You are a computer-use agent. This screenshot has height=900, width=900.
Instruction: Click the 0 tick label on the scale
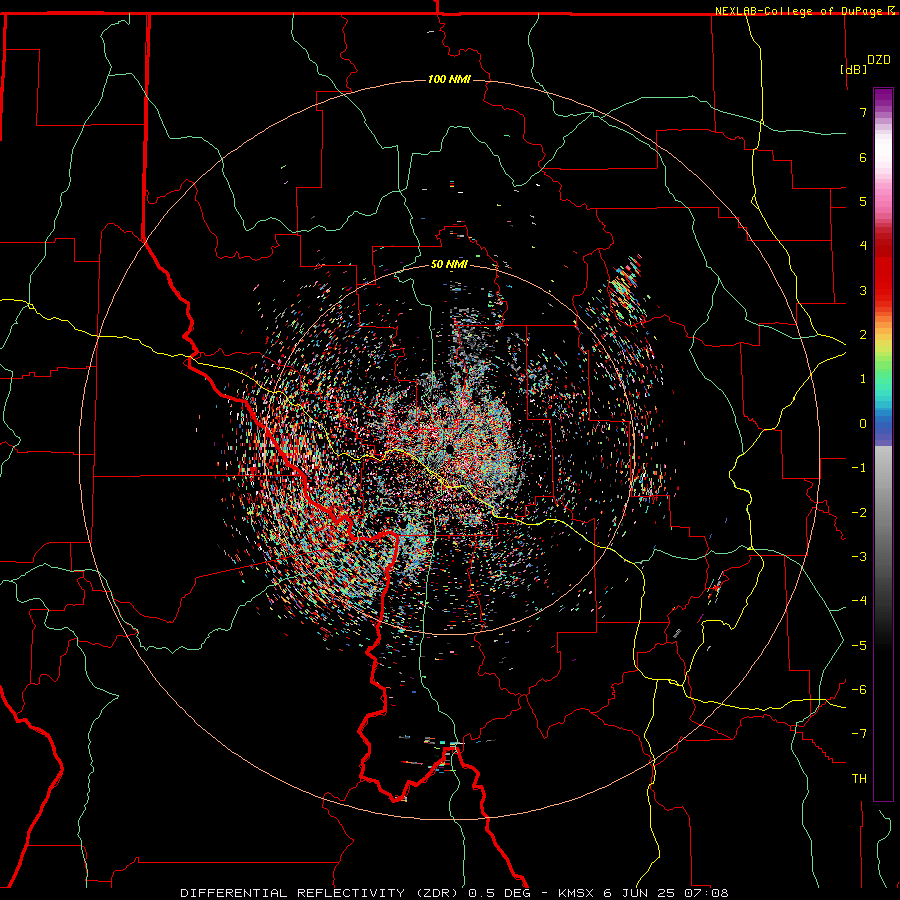[863, 424]
